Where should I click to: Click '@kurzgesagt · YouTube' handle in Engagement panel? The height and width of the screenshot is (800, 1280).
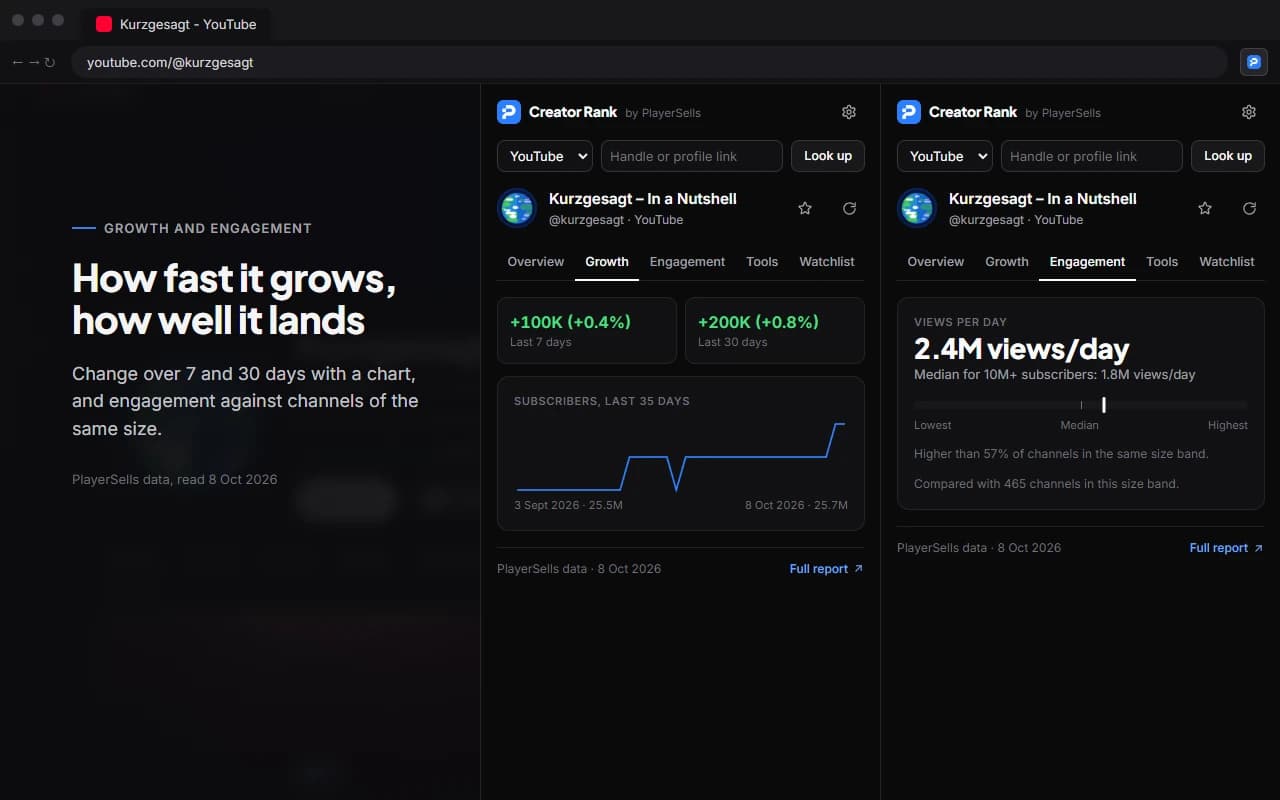(1016, 220)
